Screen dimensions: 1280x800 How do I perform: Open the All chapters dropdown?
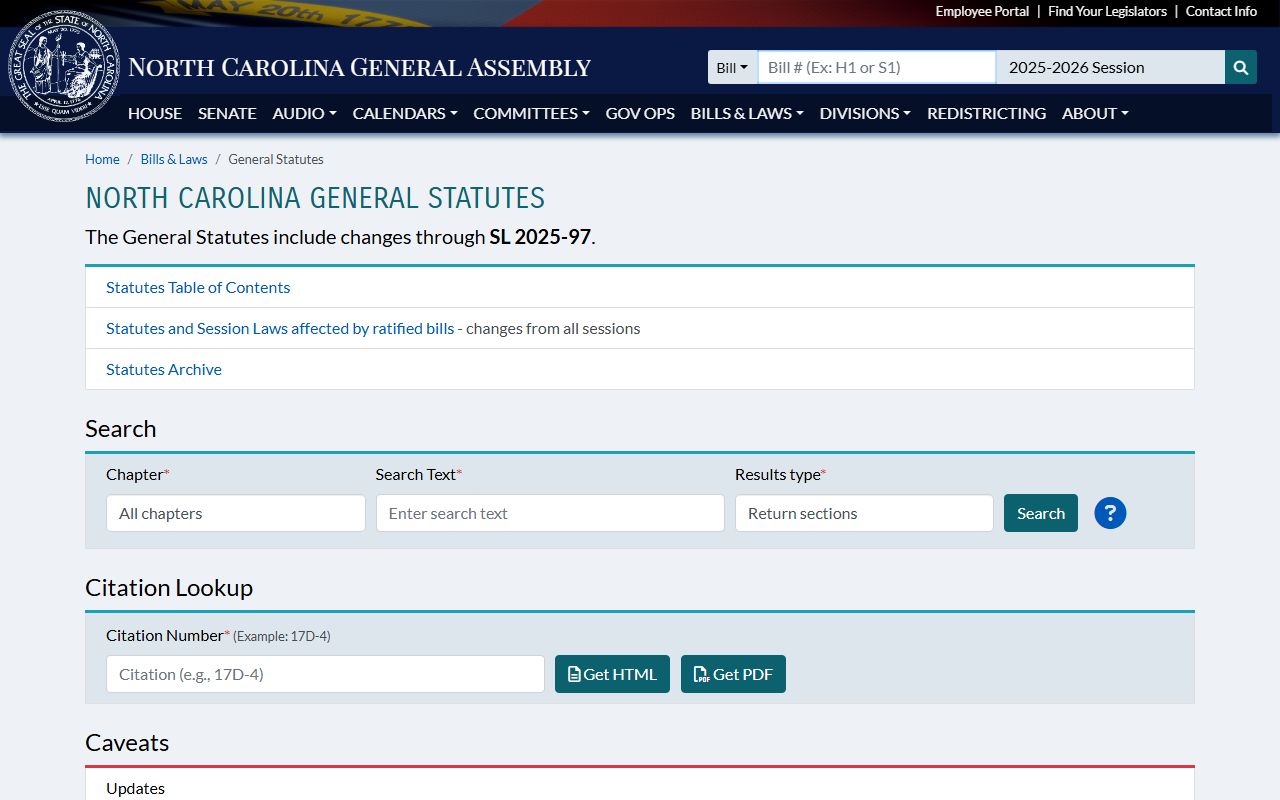[x=236, y=513]
